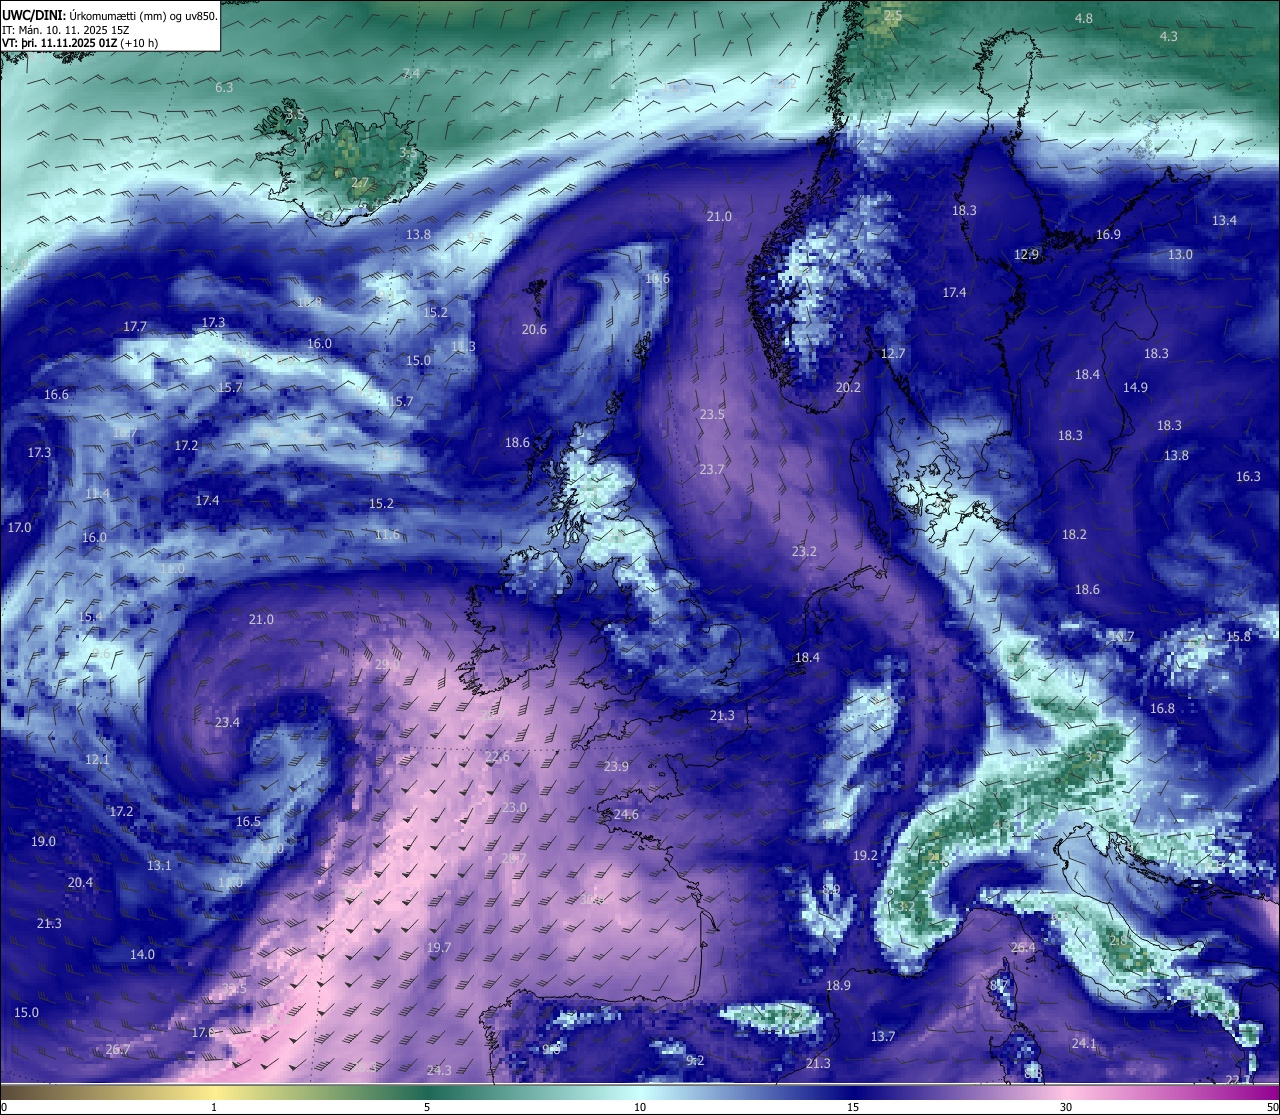The width and height of the screenshot is (1280, 1115).
Task: Click the 19.0 value on the map
Action: click(x=43, y=841)
